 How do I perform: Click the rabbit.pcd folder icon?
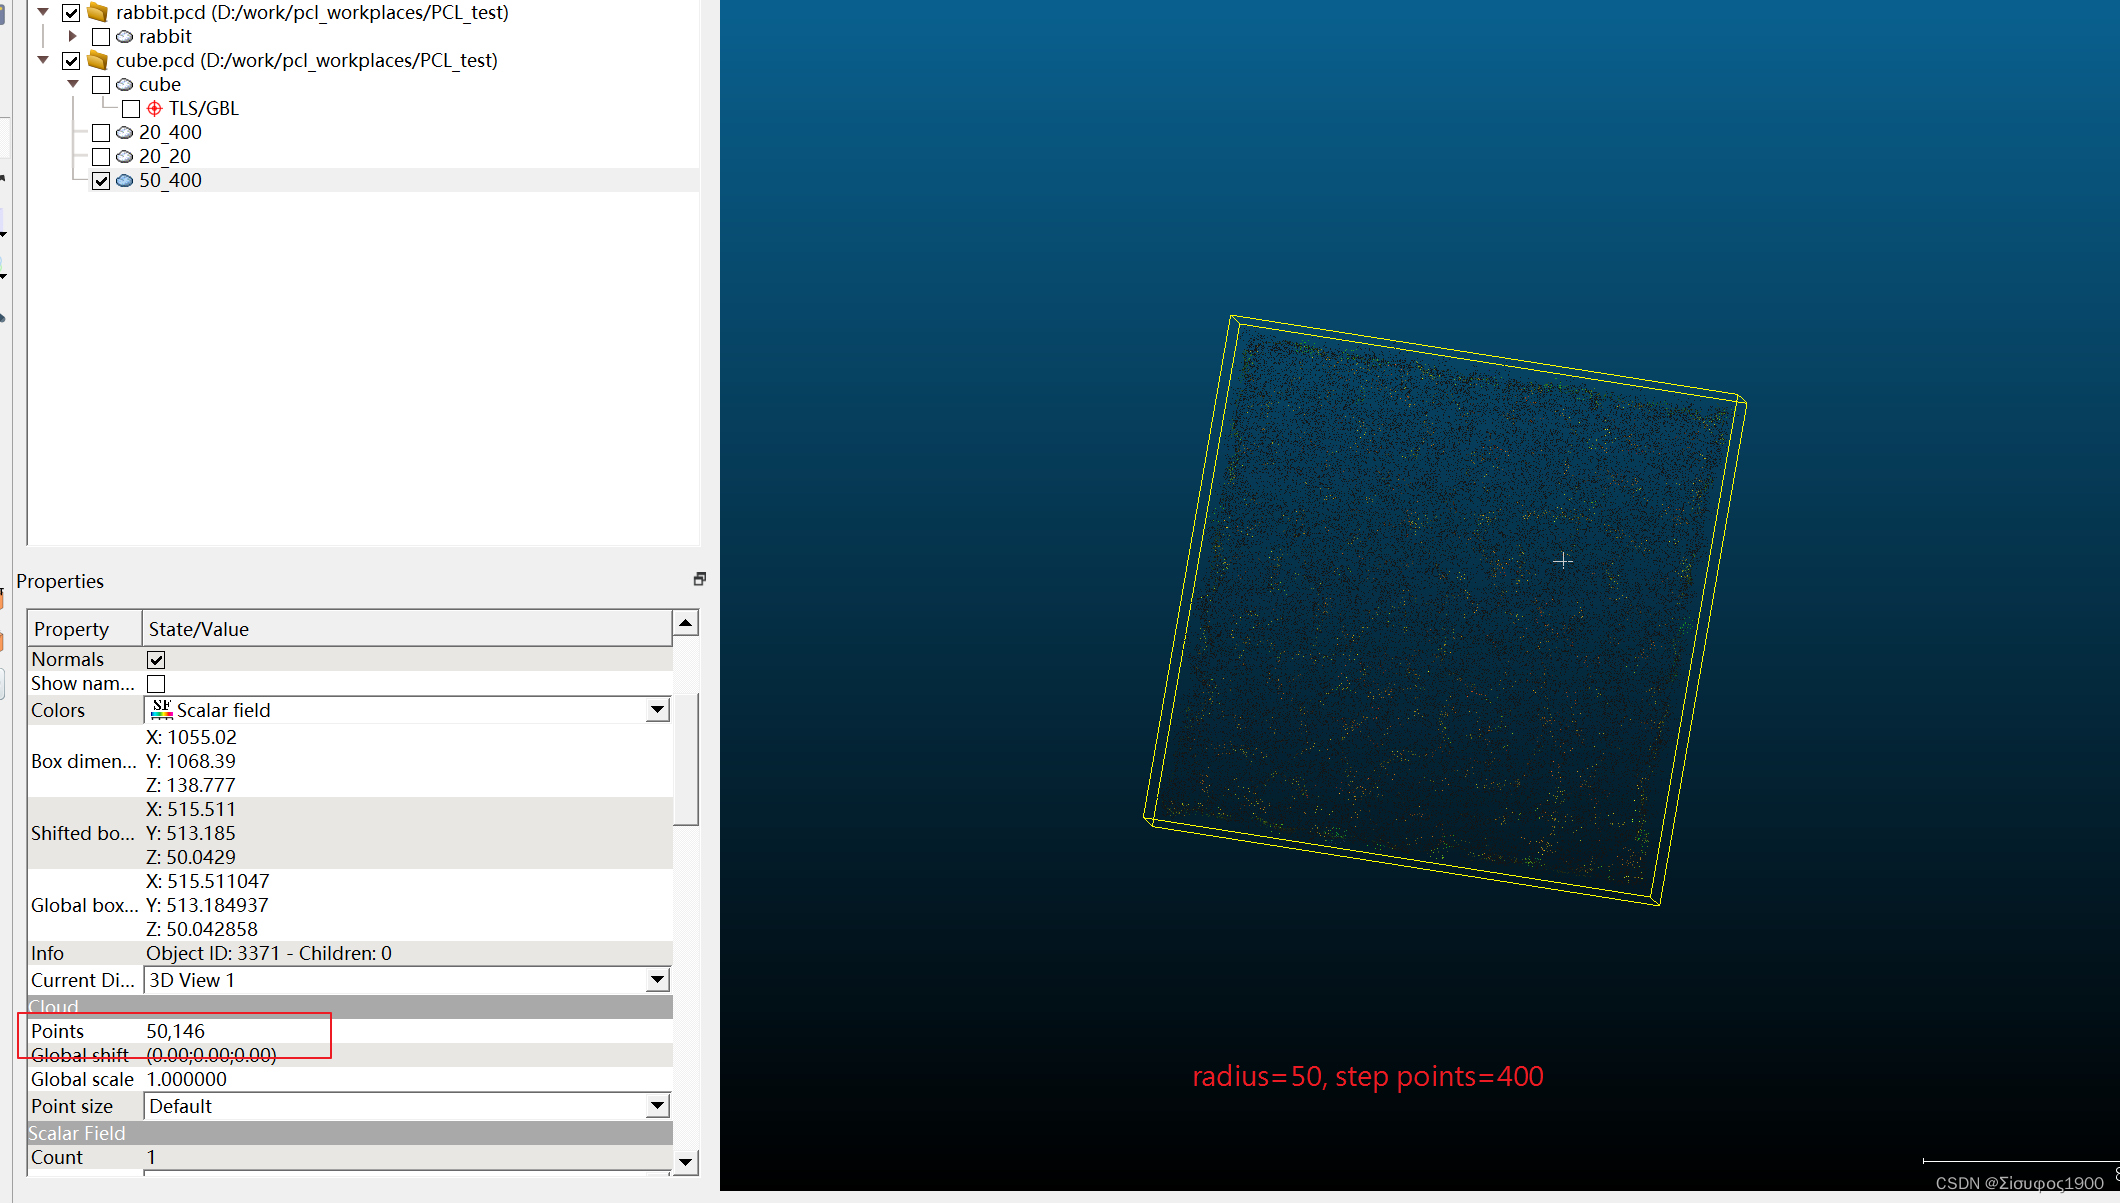click(97, 12)
